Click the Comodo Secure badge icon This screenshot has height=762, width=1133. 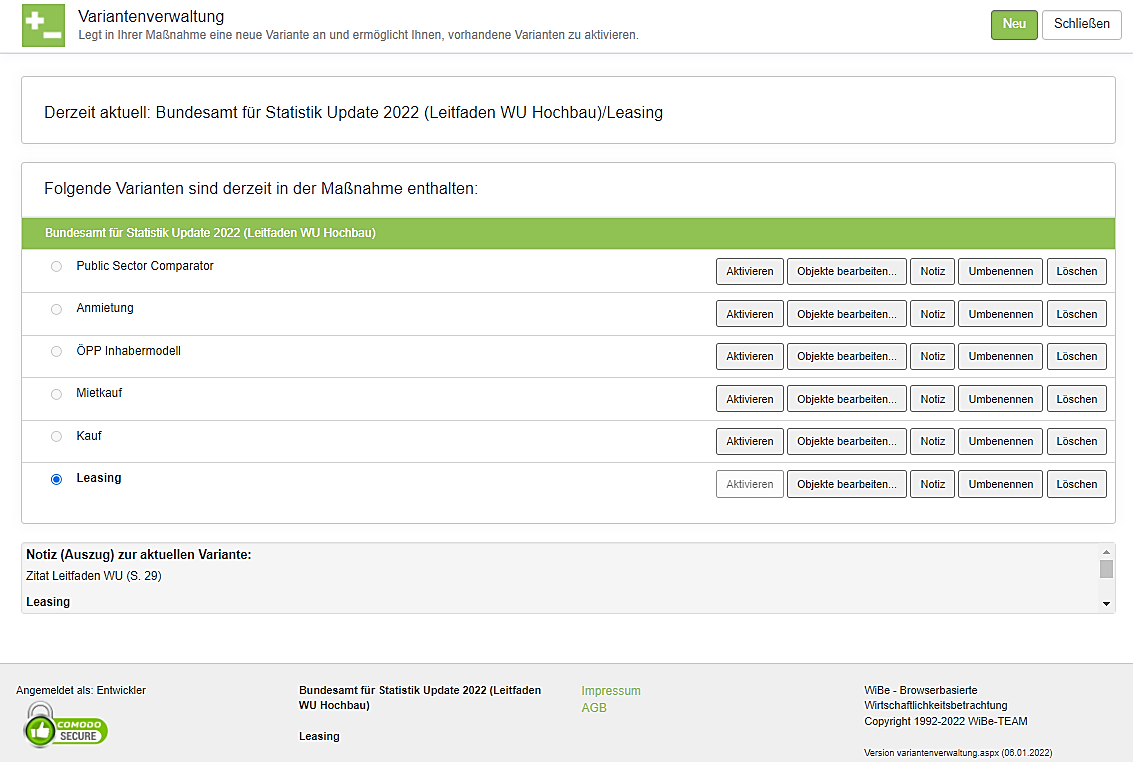click(66, 724)
